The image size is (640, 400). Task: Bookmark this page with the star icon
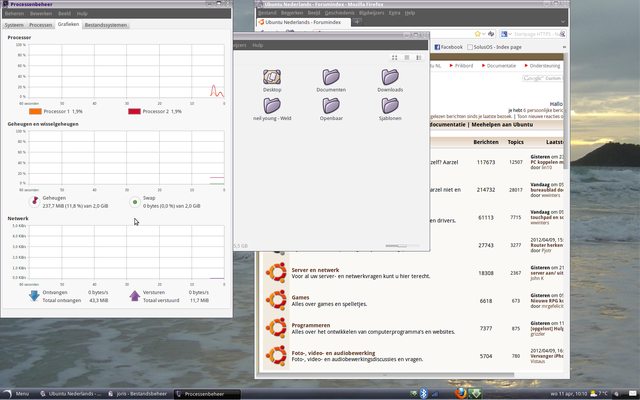coord(477,34)
